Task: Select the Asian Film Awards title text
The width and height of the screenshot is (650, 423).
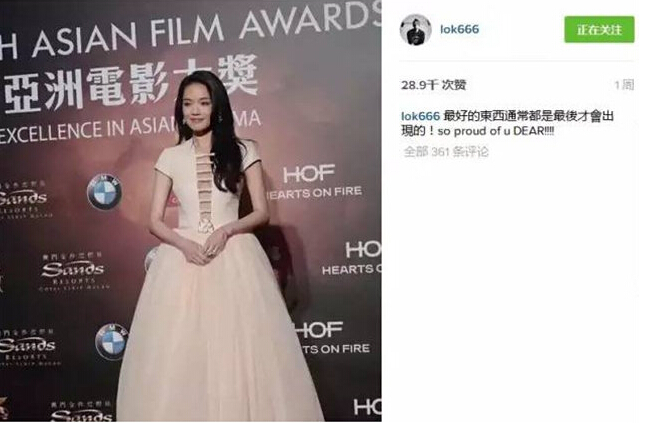Action: coord(191,29)
